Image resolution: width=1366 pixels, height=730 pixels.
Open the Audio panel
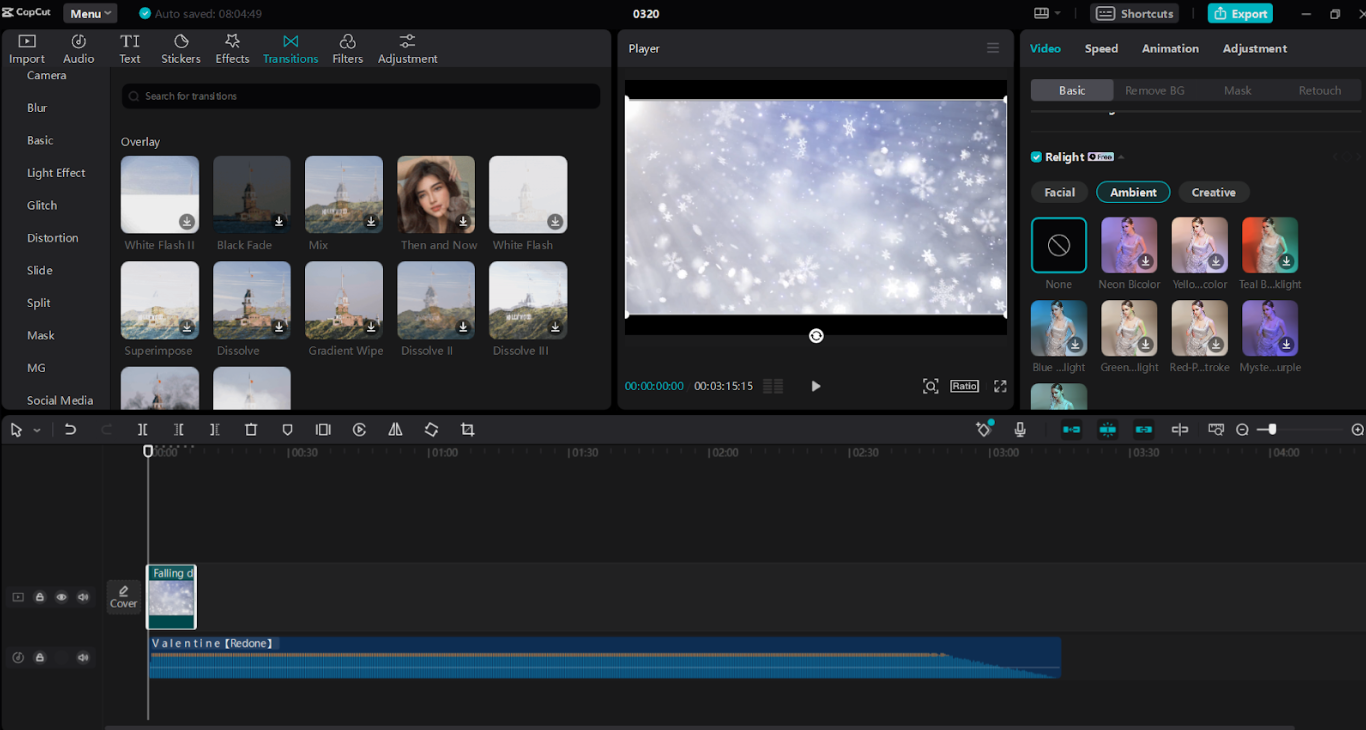click(x=78, y=47)
